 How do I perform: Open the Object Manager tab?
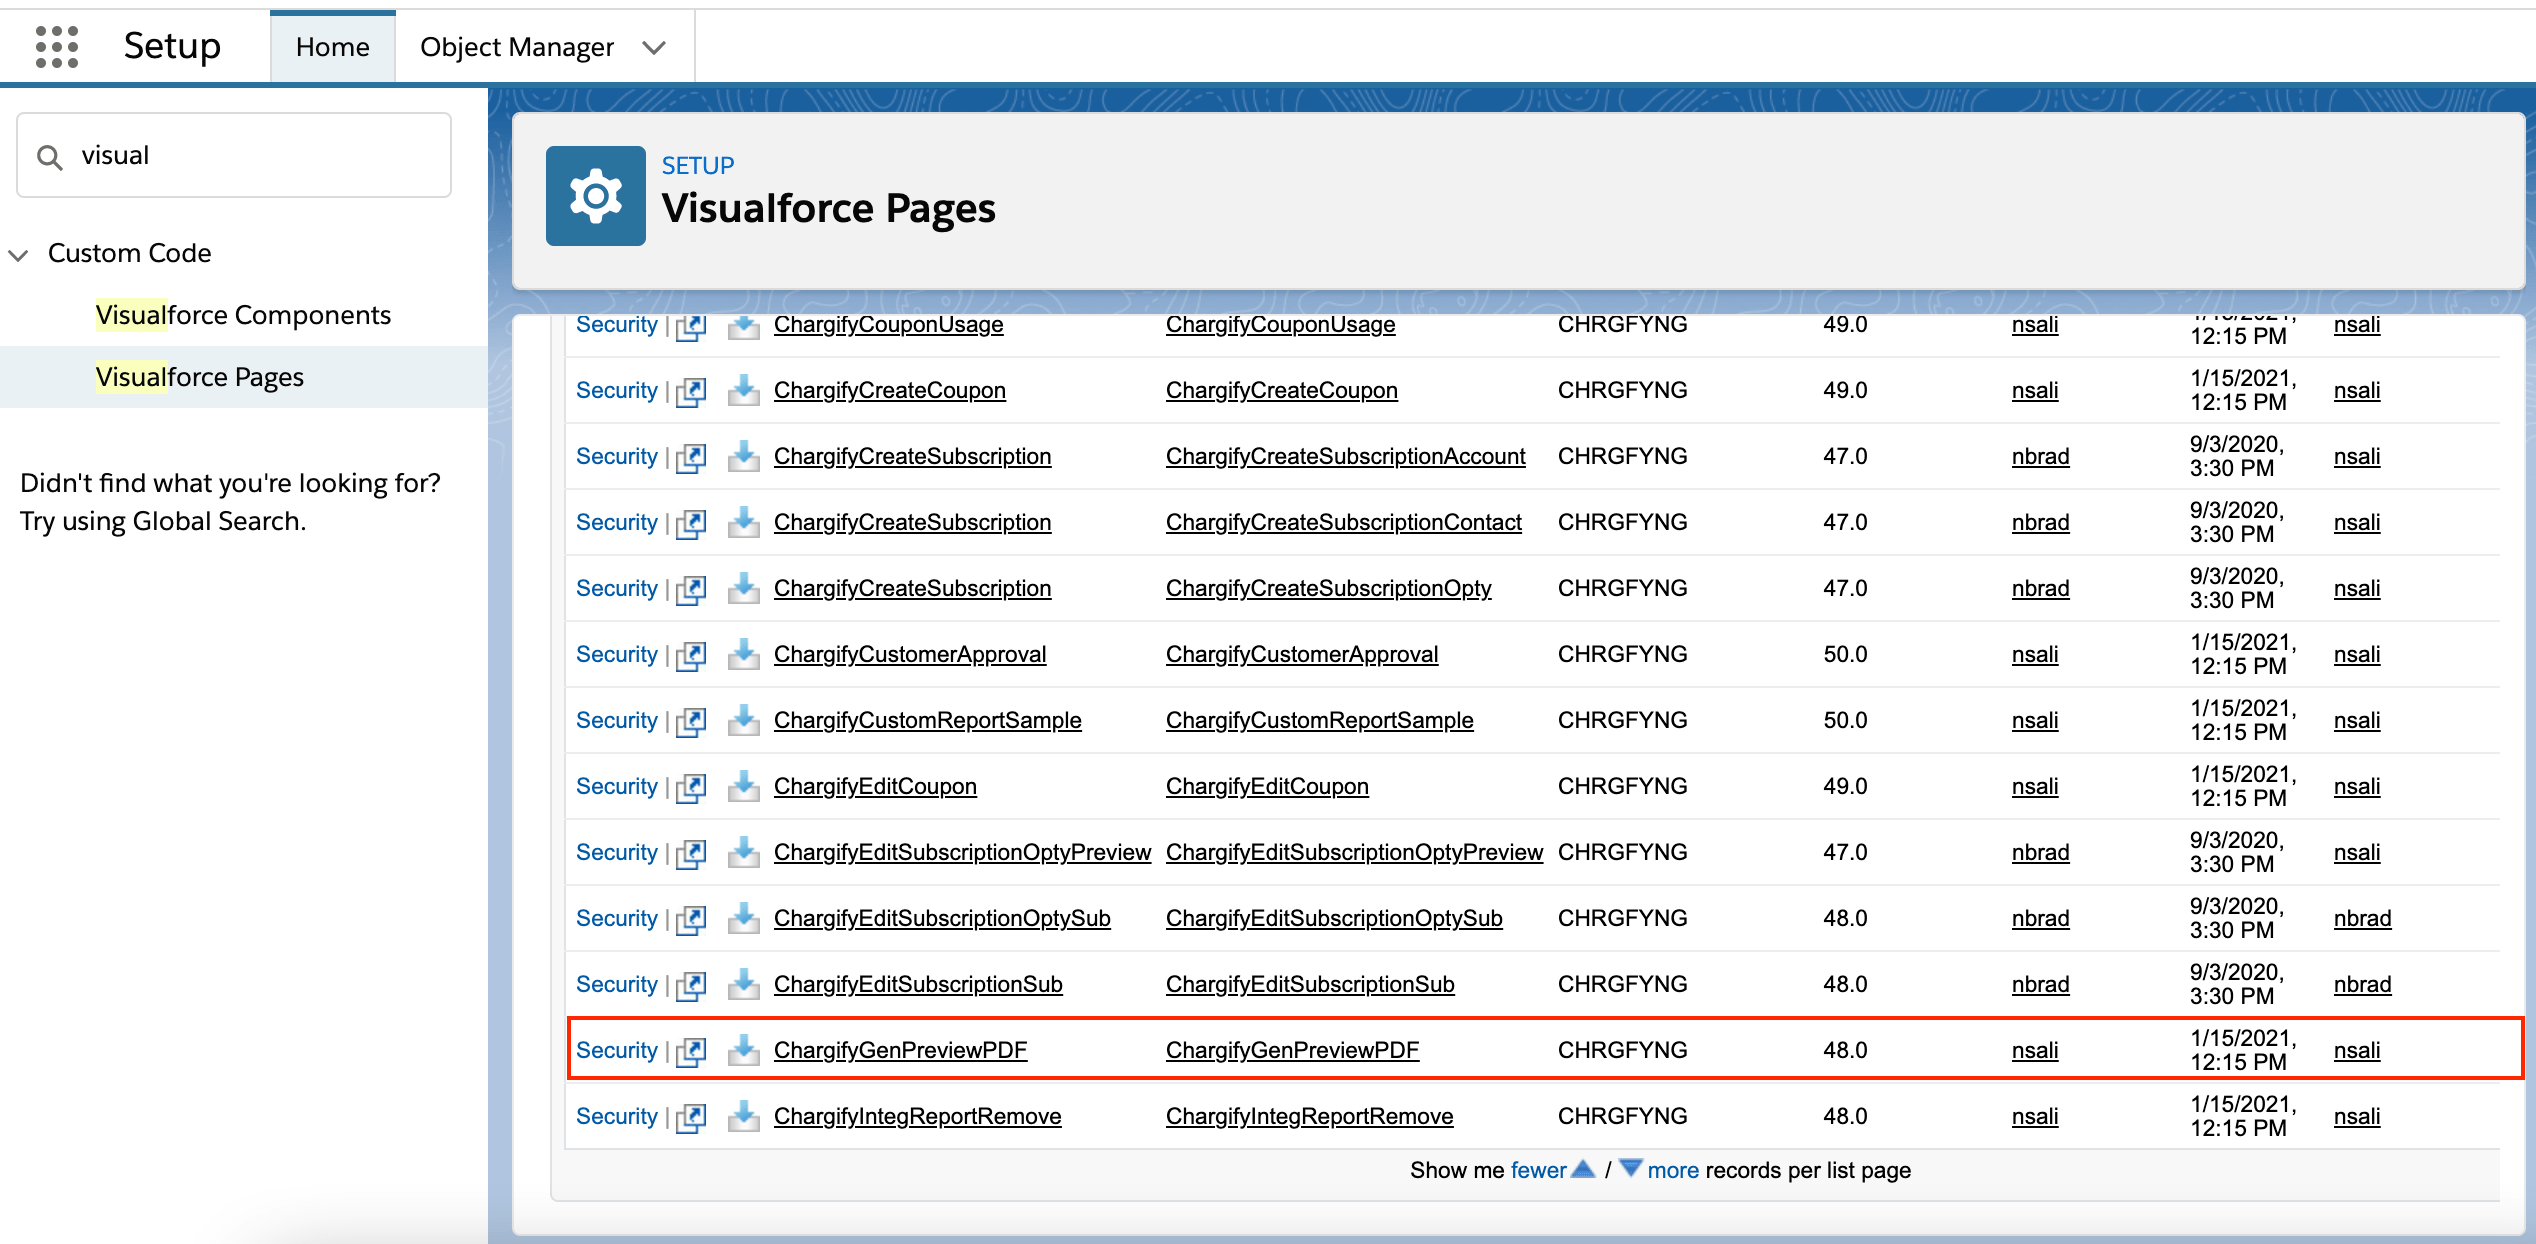516,47
